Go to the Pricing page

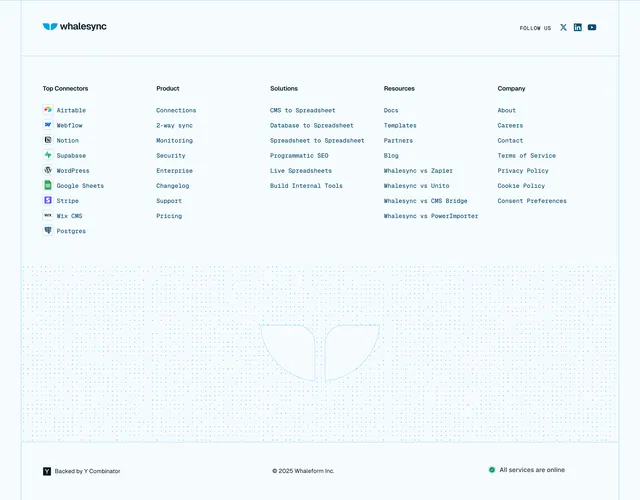click(x=169, y=216)
